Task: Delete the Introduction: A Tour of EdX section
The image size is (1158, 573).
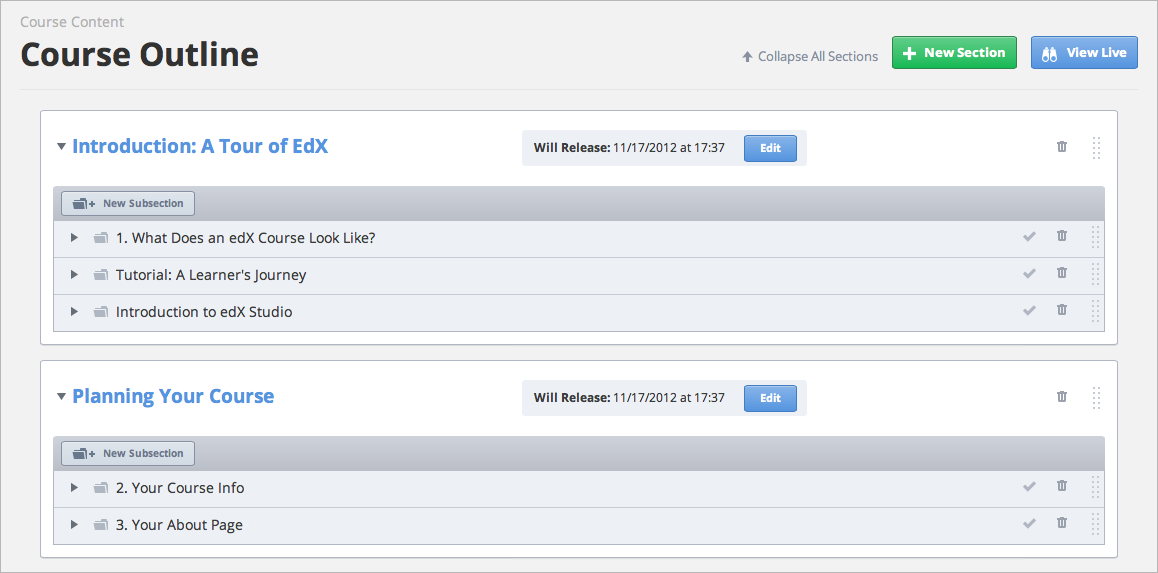Action: [1062, 147]
